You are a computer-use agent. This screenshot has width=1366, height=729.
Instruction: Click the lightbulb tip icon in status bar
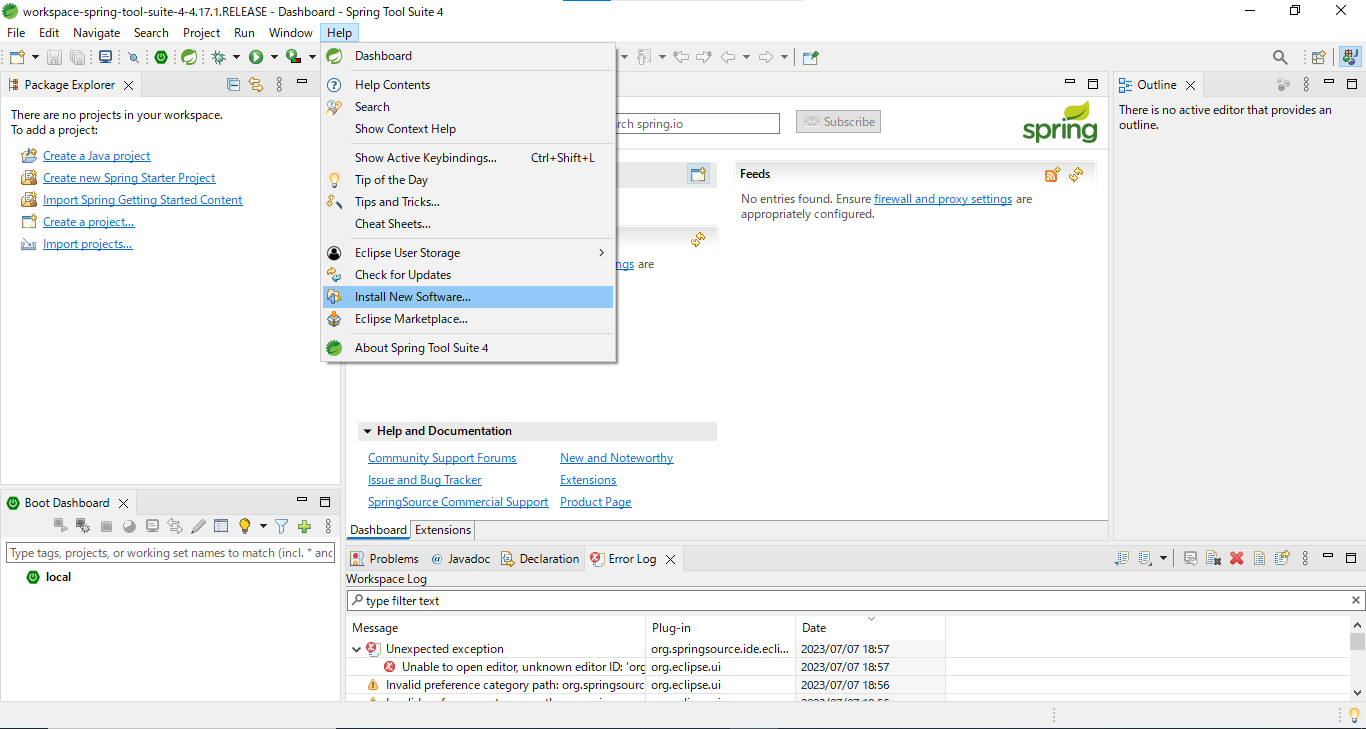click(x=1354, y=715)
